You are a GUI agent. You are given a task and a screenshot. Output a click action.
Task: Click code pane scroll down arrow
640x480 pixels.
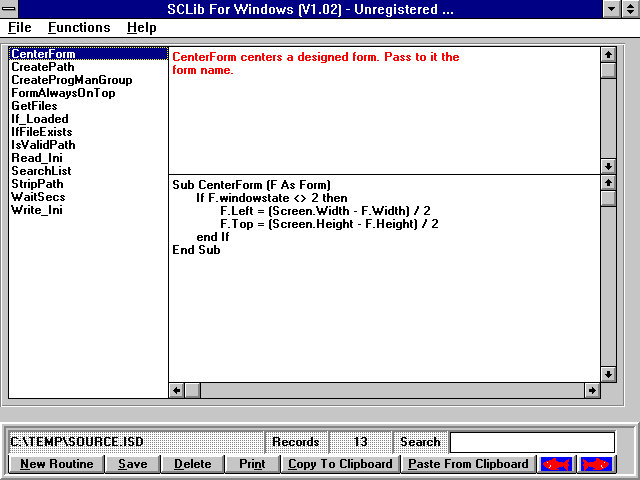pos(608,374)
